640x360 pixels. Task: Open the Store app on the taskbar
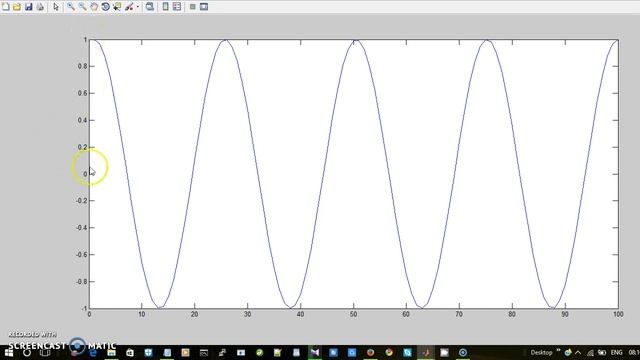tap(130, 353)
